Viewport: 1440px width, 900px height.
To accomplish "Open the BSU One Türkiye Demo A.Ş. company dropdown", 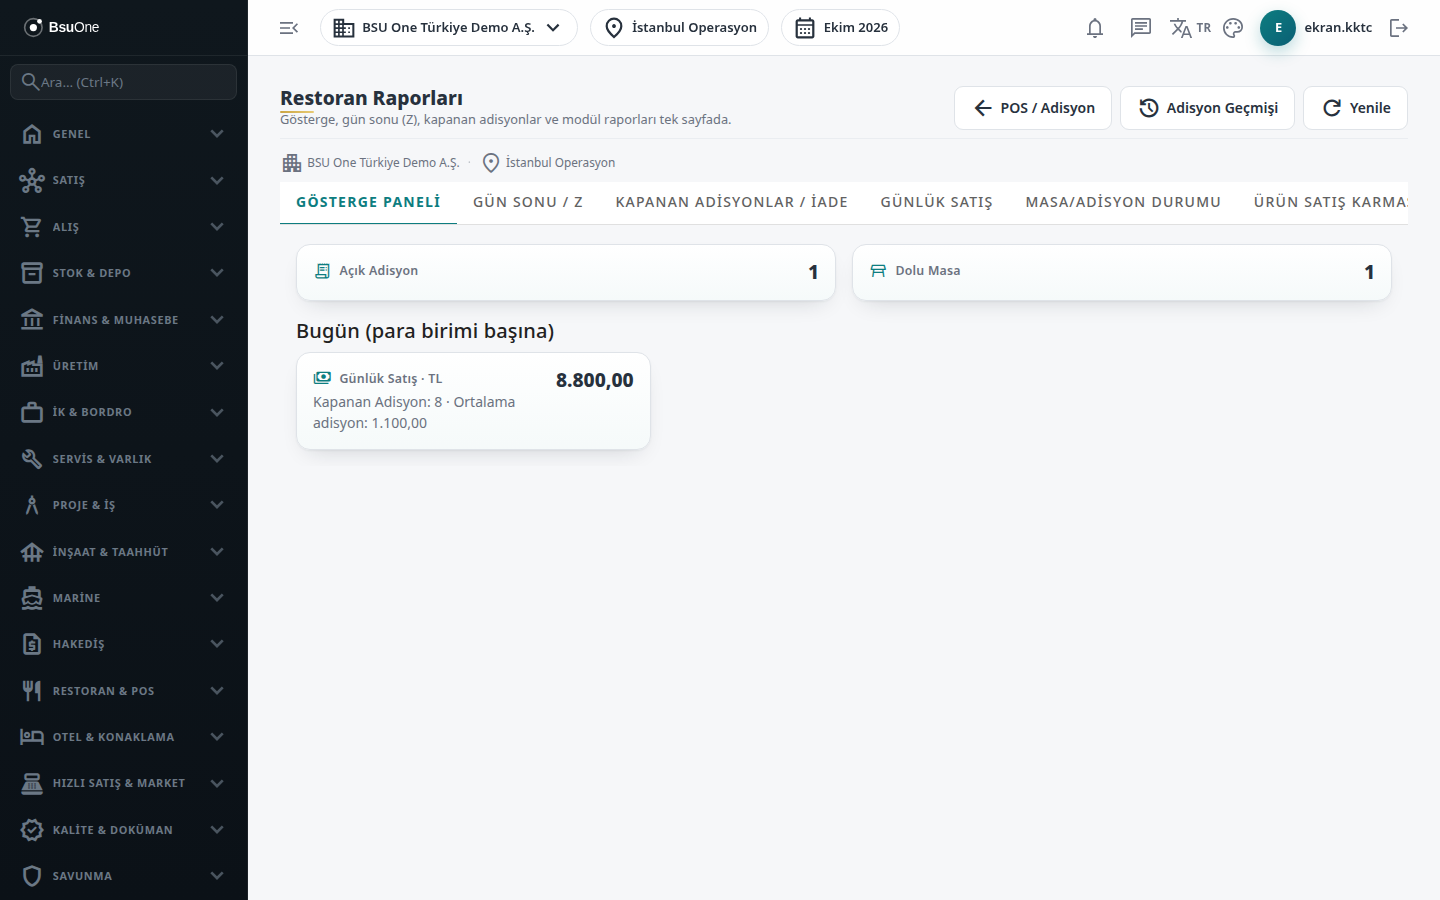I will (x=449, y=28).
